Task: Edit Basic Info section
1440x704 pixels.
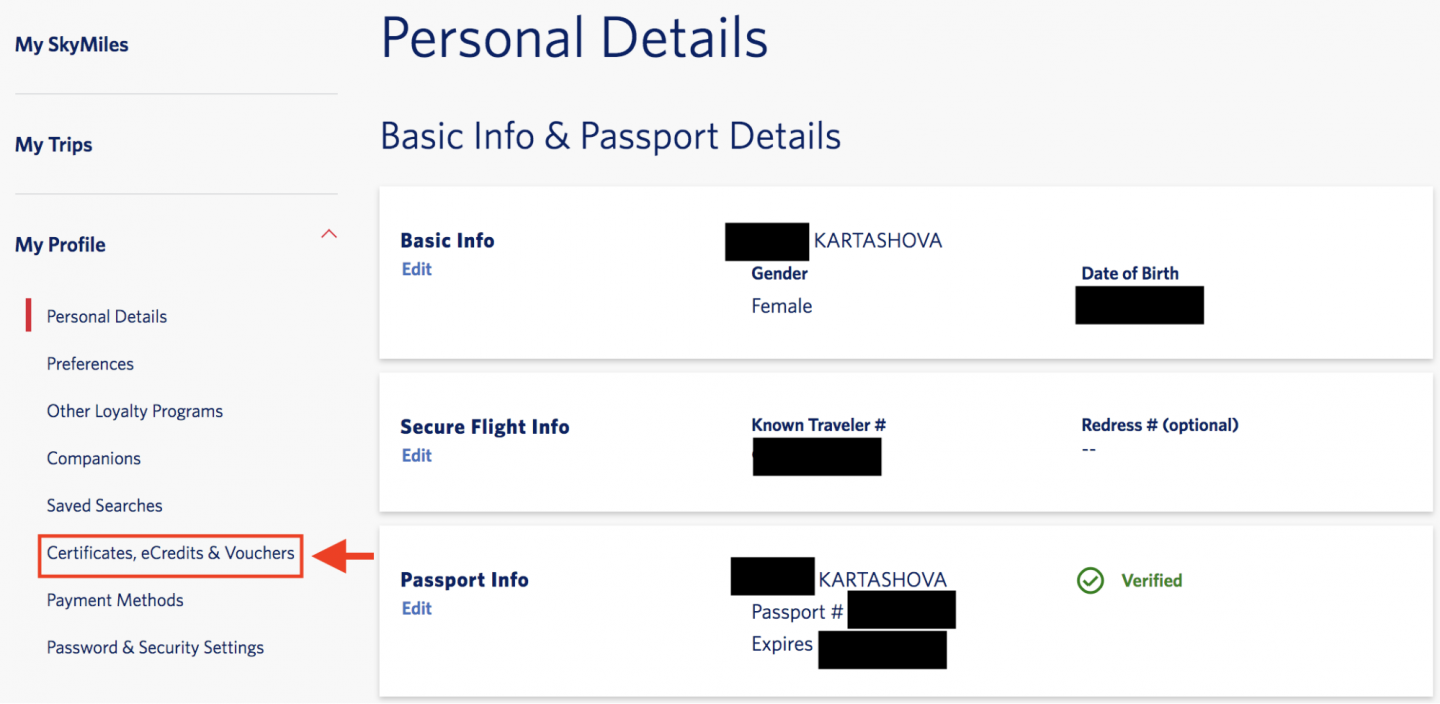Action: pyautogui.click(x=416, y=270)
